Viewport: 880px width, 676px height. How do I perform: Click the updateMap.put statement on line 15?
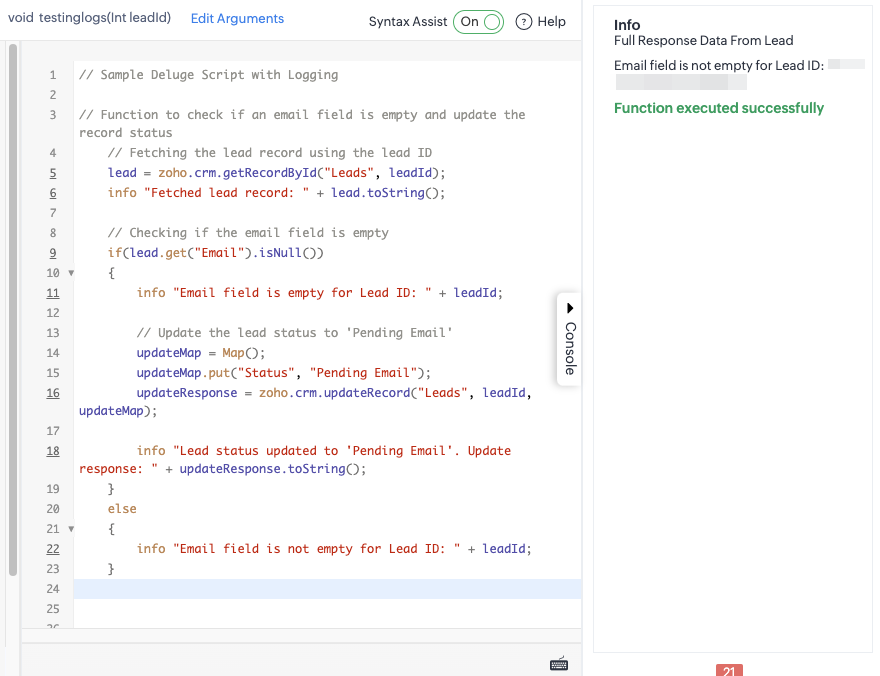tap(283, 374)
